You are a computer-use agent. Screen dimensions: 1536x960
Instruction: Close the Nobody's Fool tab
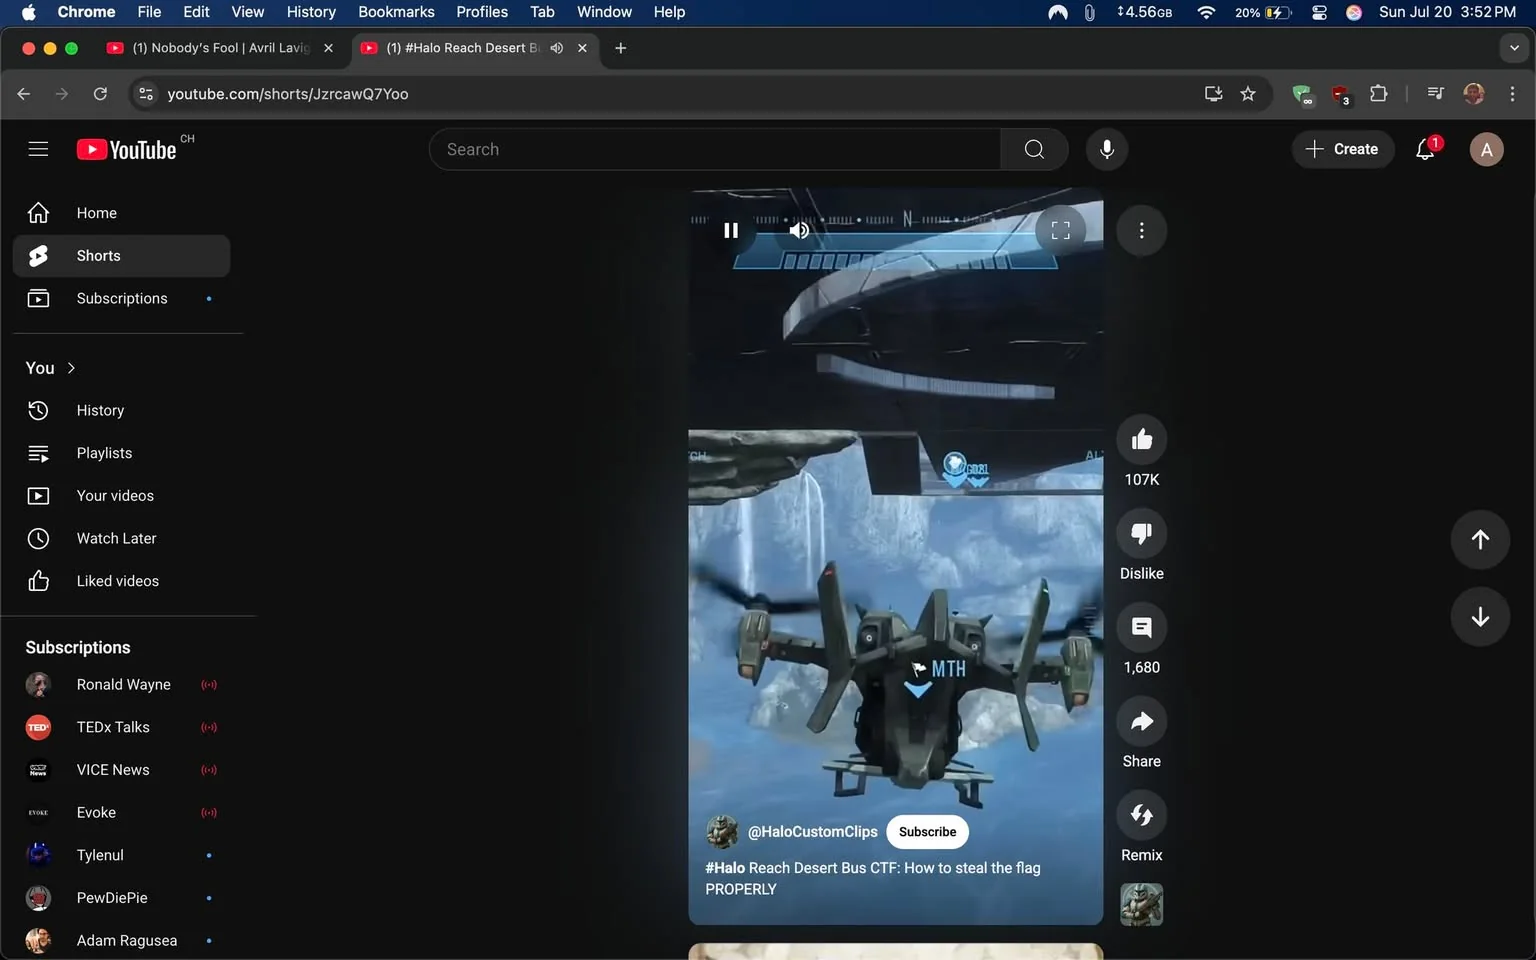[328, 48]
